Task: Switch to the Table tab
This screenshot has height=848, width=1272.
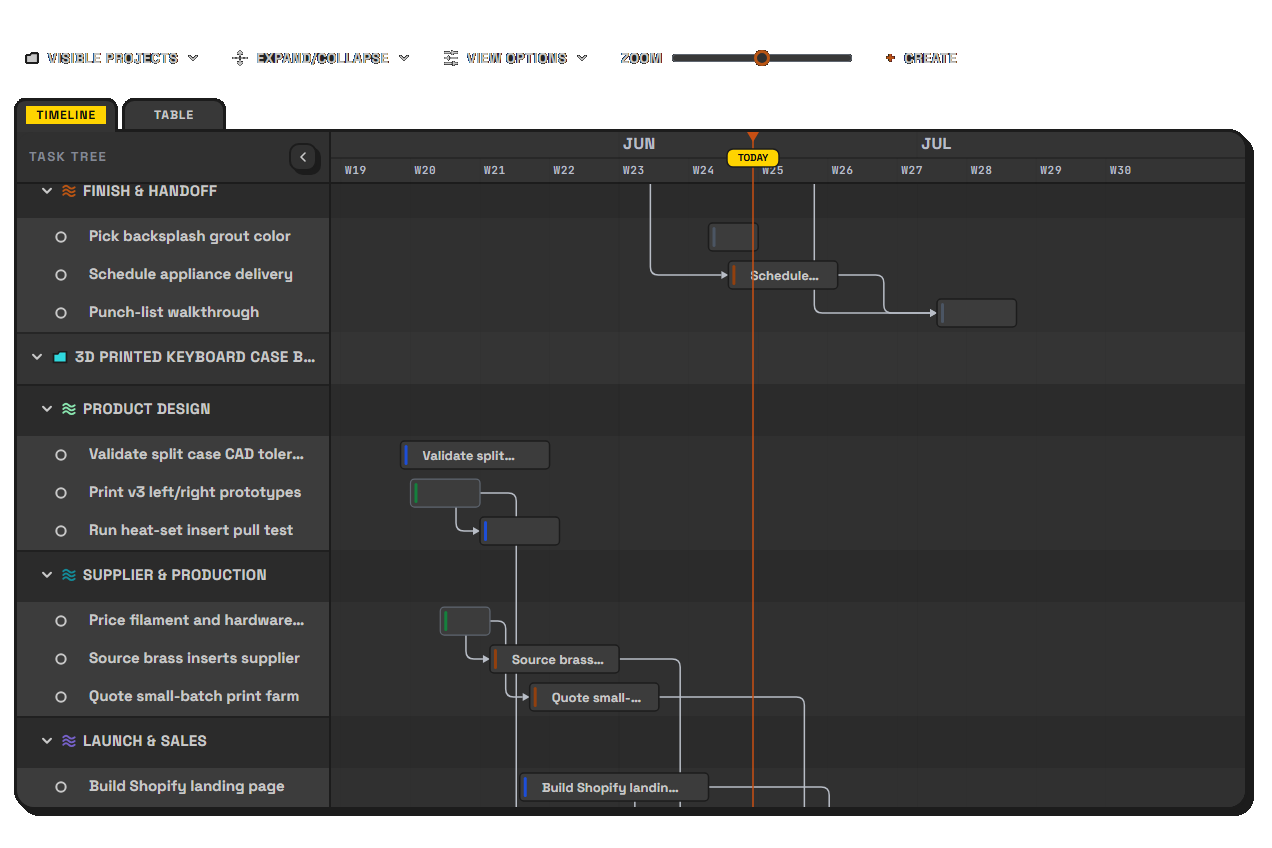Action: click(174, 115)
